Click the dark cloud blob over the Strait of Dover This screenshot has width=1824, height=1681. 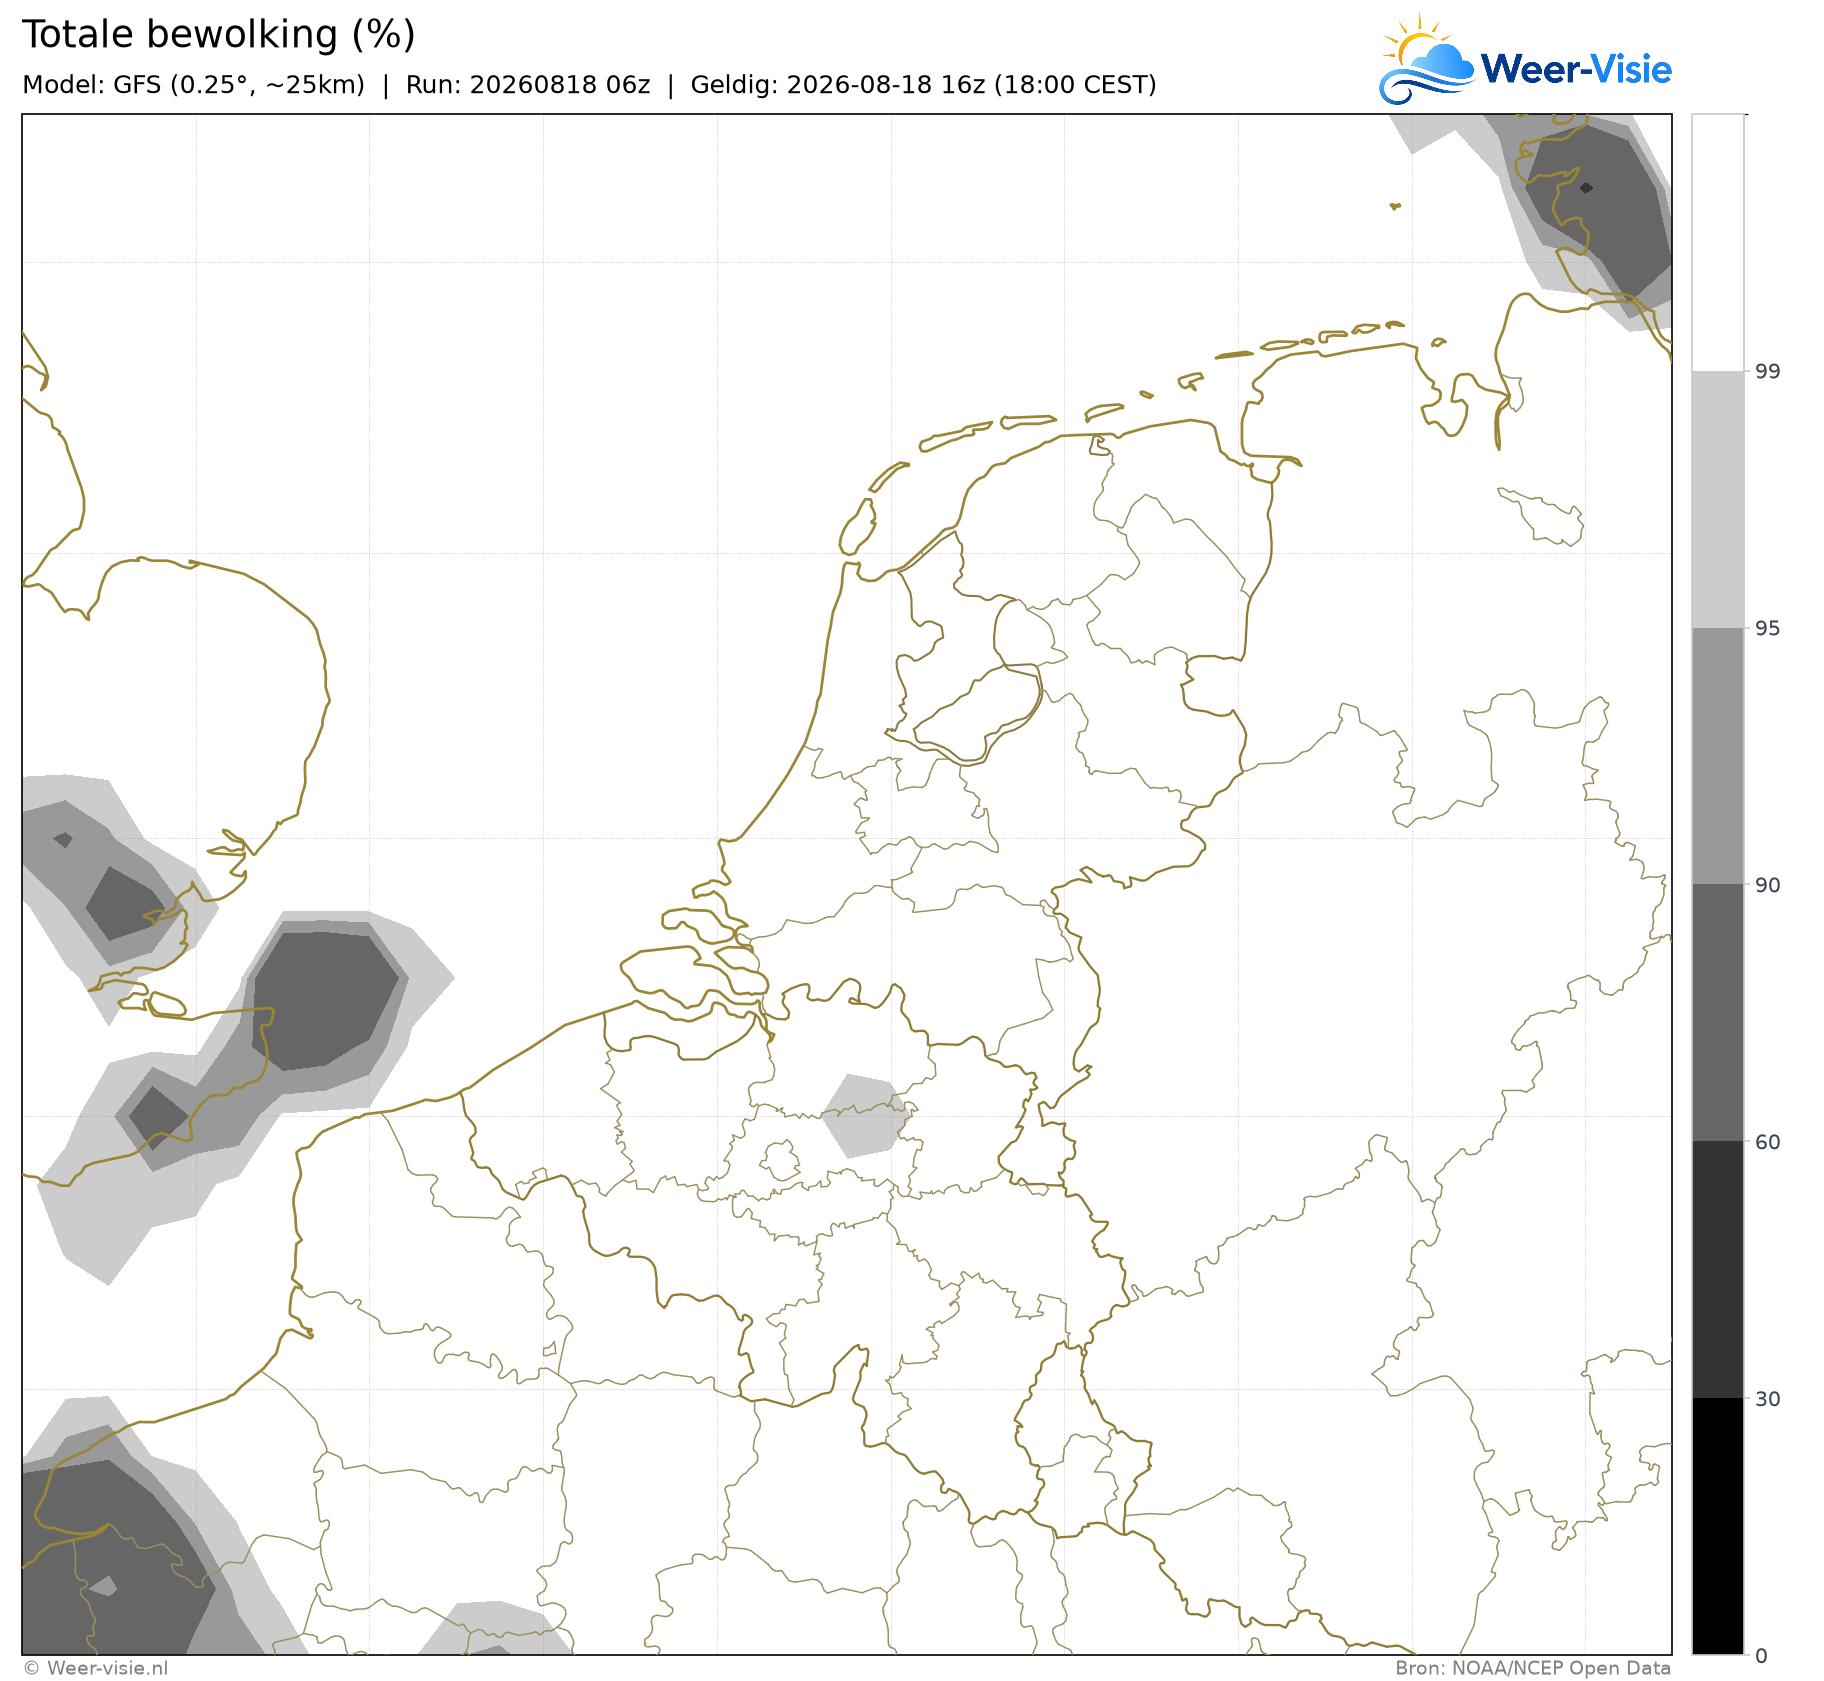pyautogui.click(x=326, y=998)
